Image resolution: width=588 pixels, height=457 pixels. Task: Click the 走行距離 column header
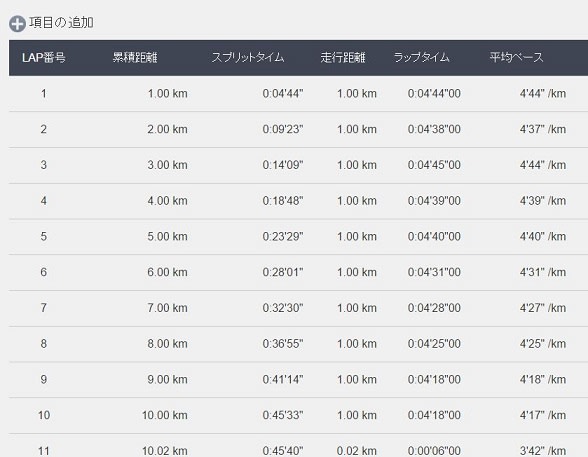343,57
